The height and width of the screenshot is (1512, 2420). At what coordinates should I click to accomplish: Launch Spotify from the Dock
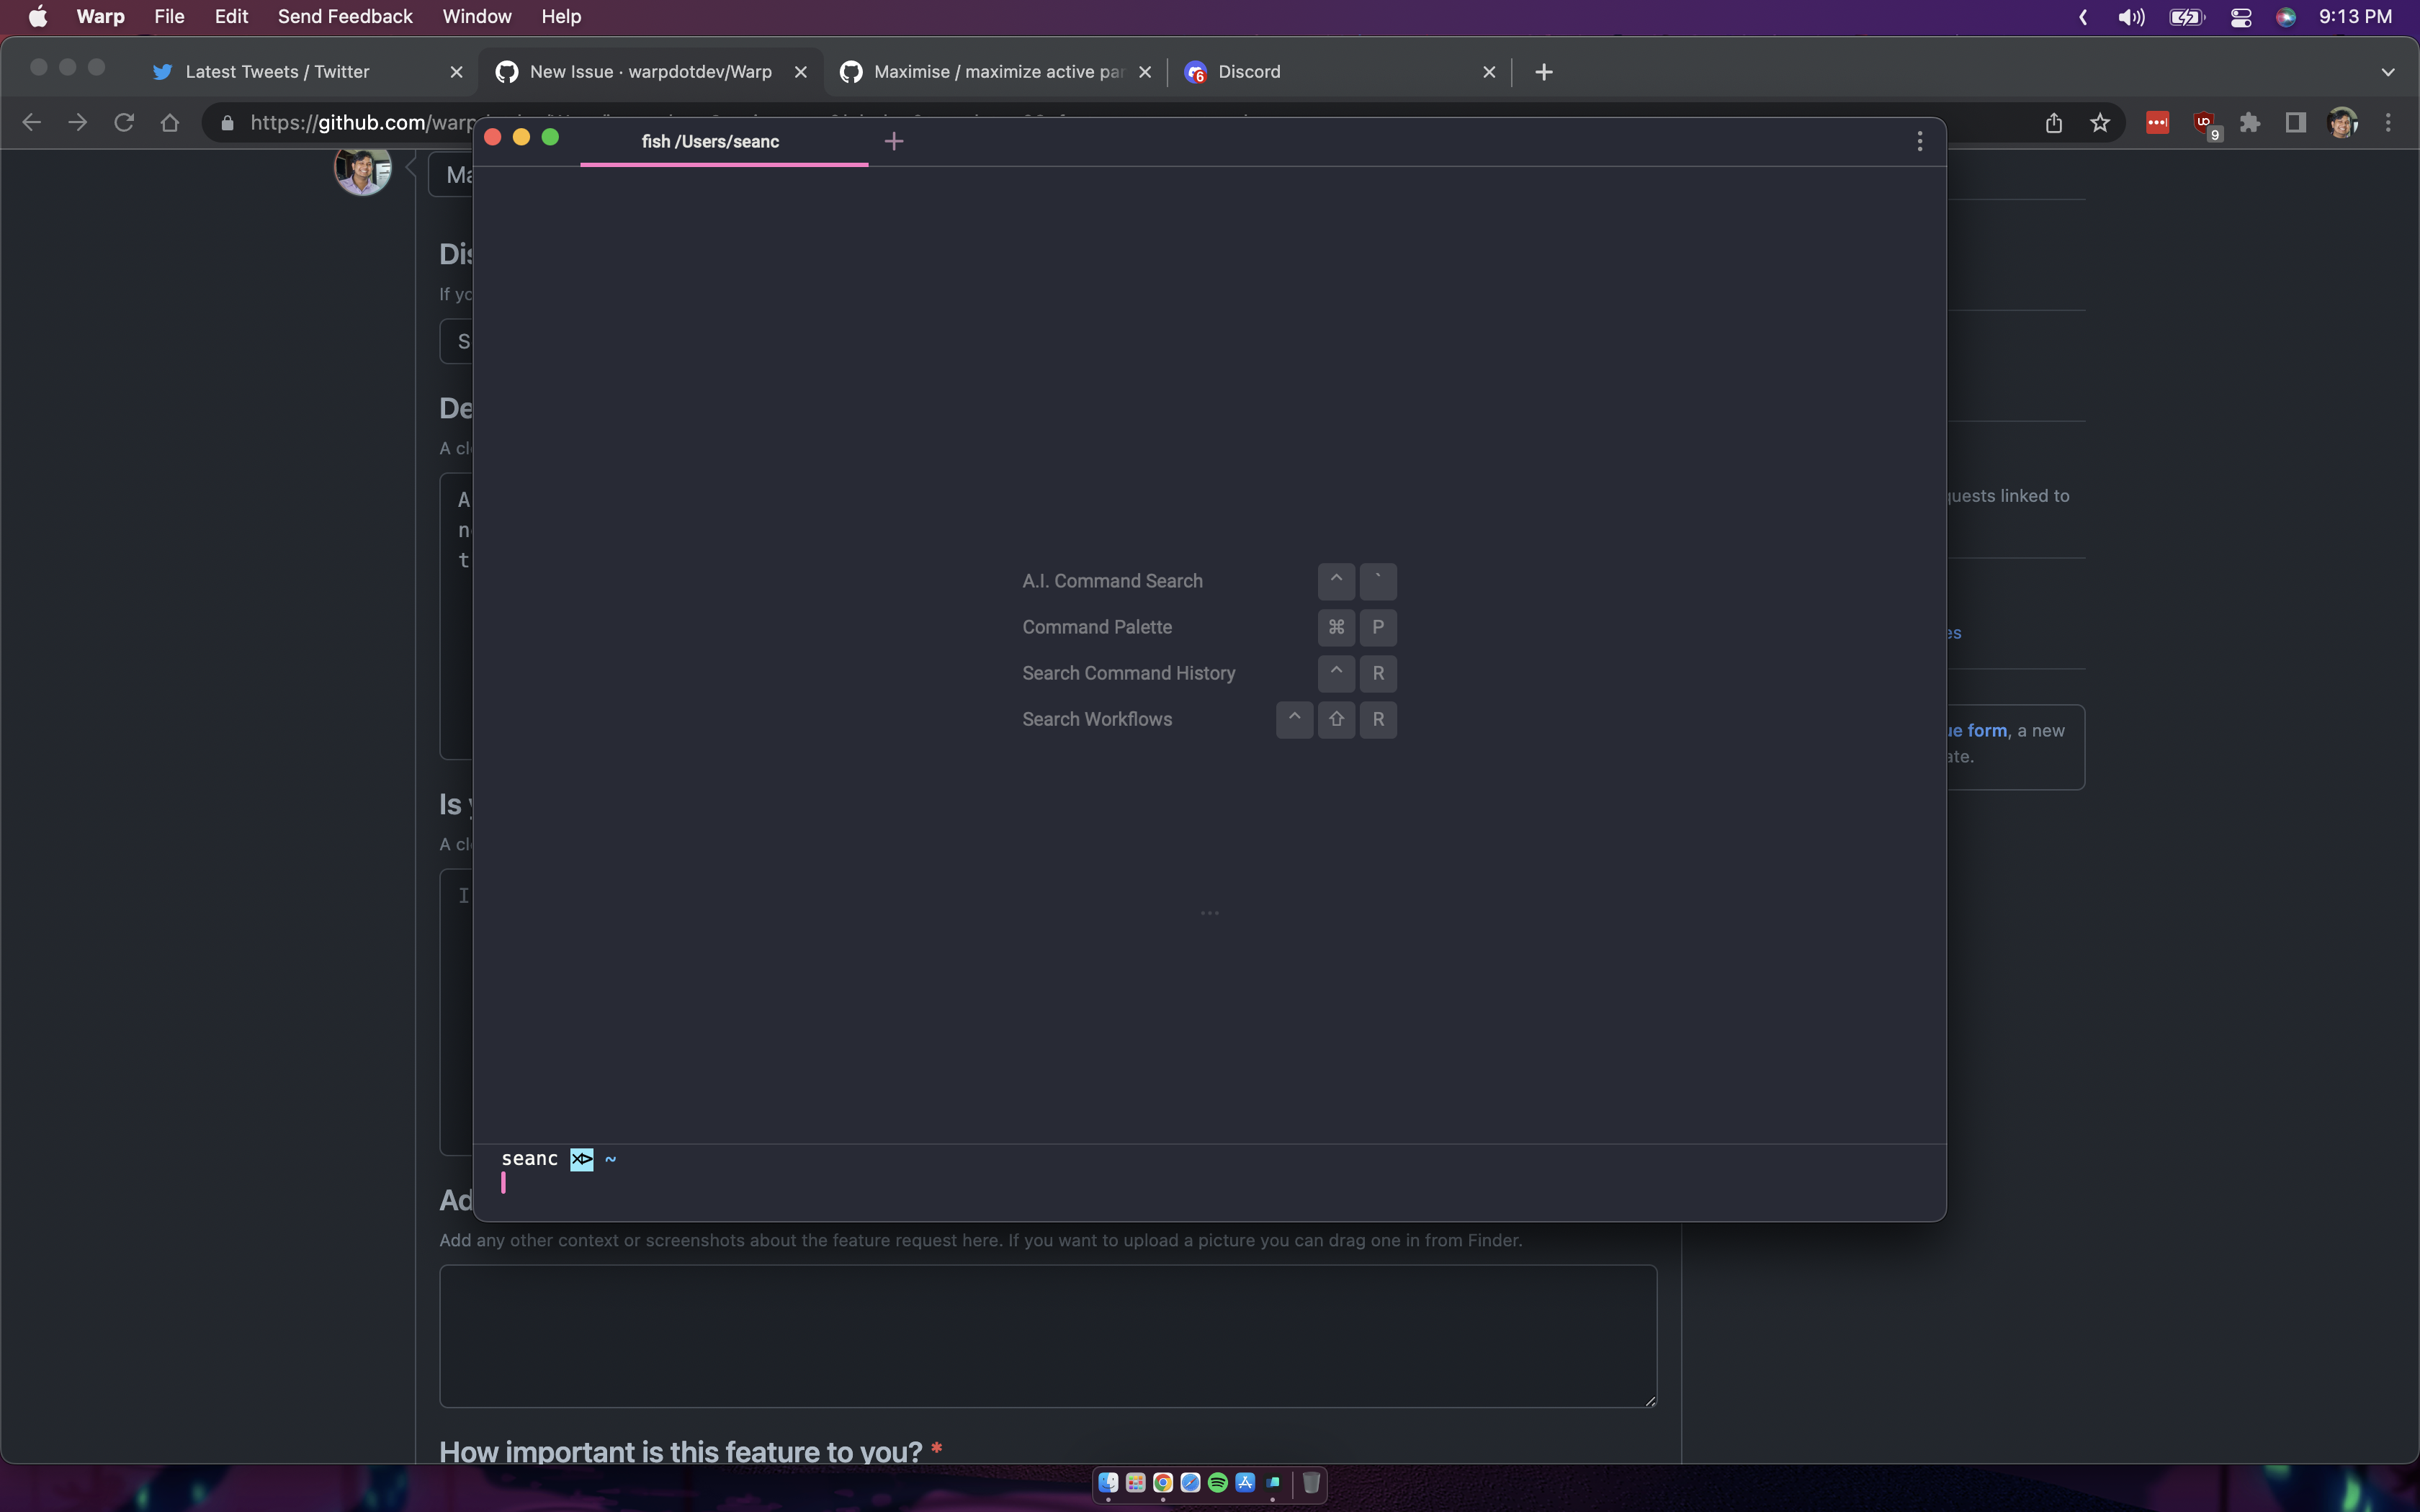click(x=1218, y=1484)
